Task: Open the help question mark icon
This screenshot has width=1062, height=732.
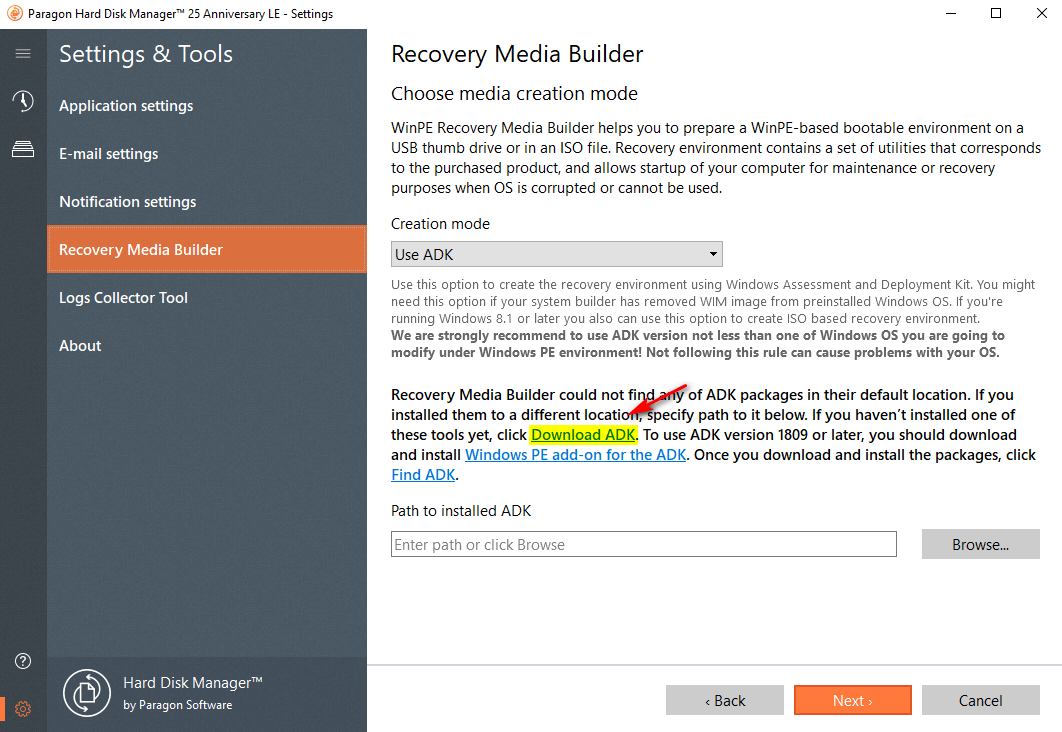Action: [23, 661]
